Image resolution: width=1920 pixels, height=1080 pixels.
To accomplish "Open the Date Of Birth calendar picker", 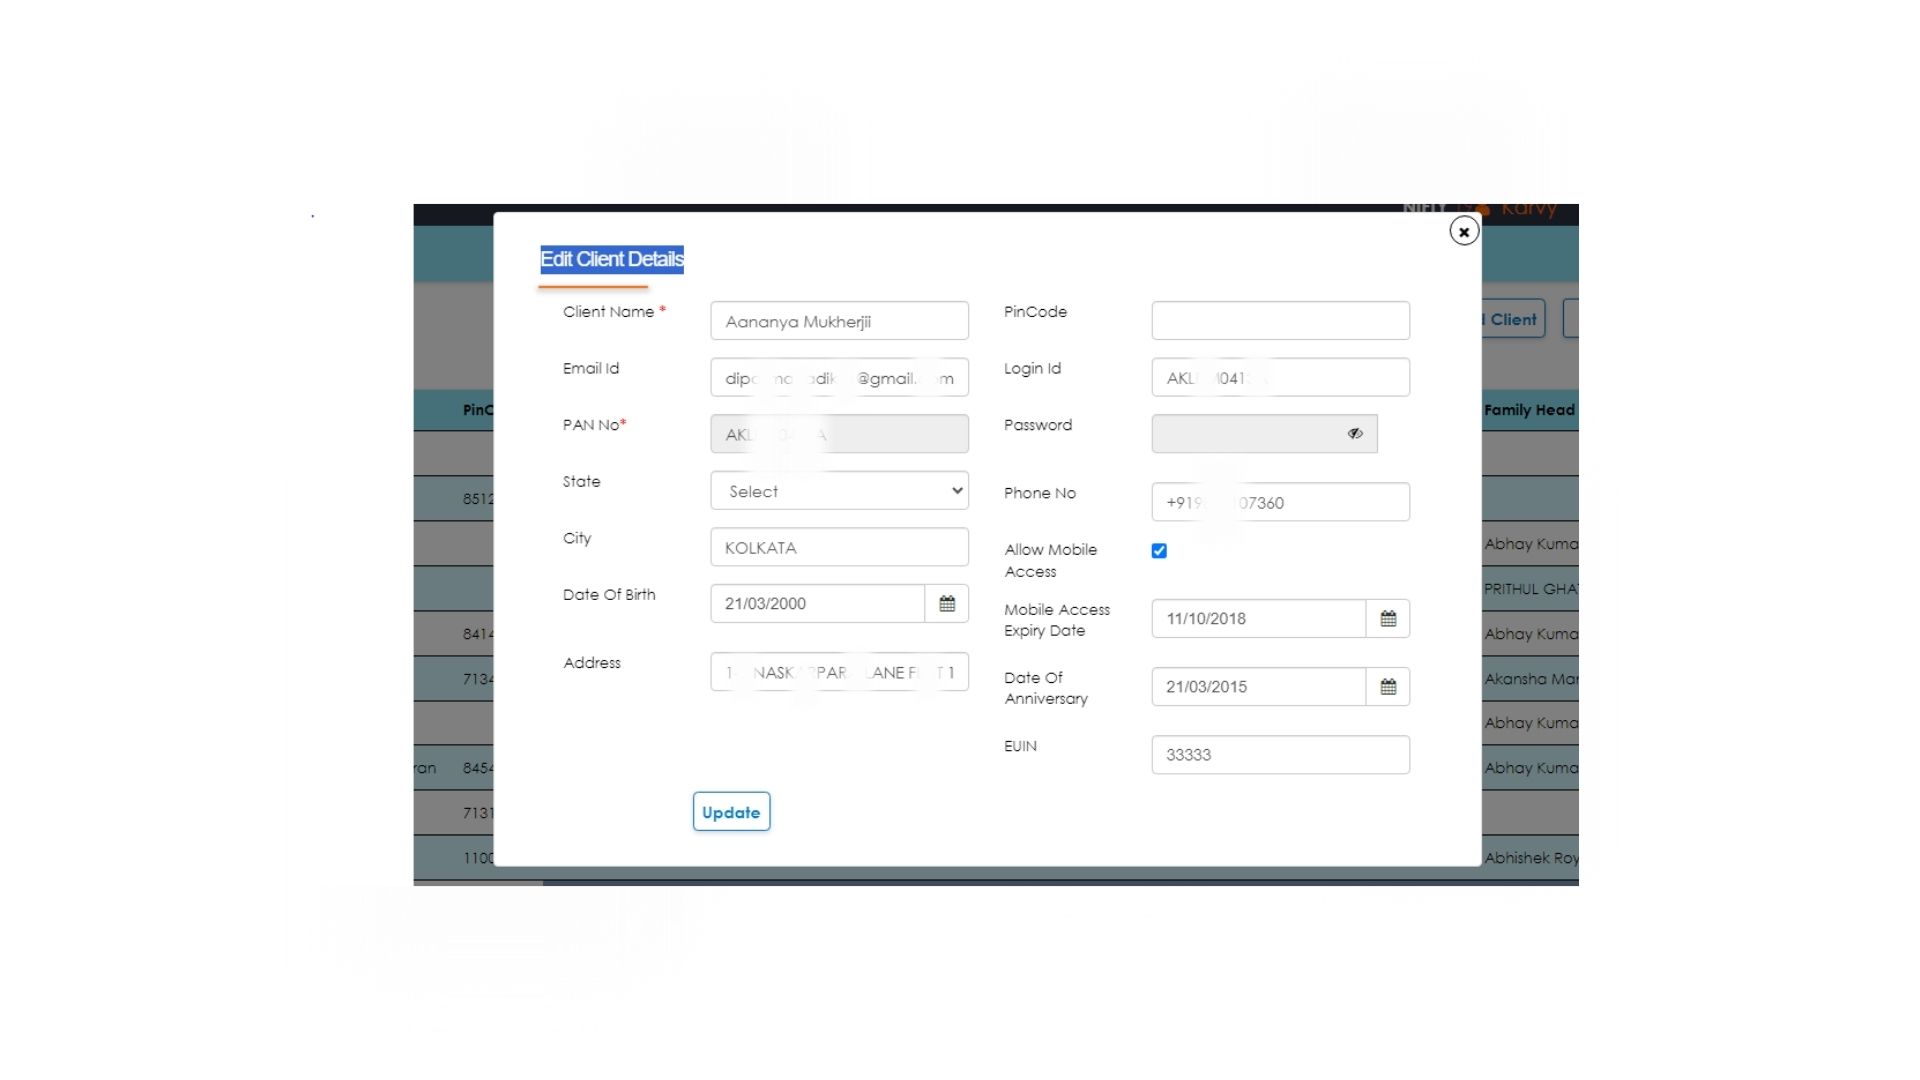I will point(947,604).
